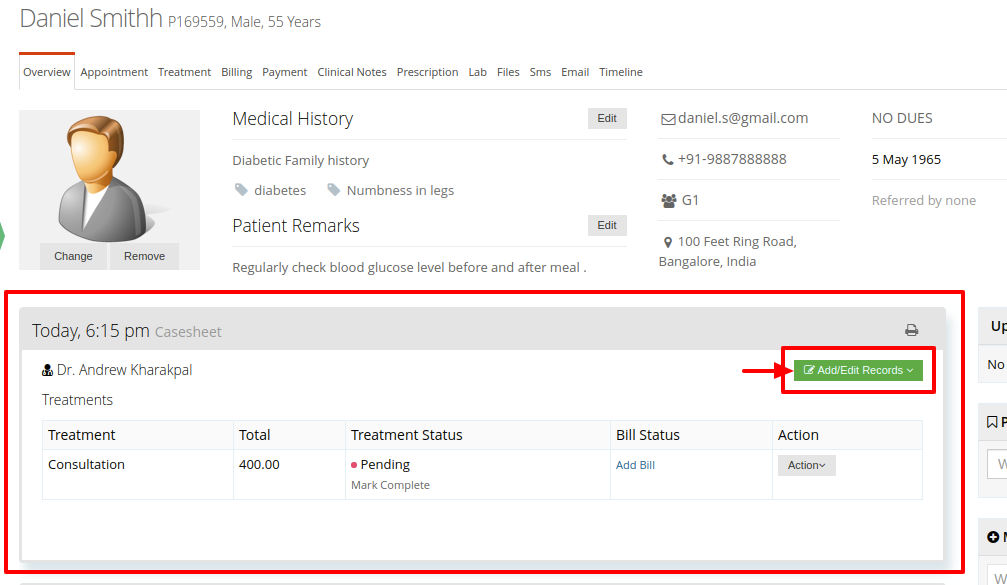The image size is (1007, 585).
Task: Click the diabetes tag icon
Action: 241,189
